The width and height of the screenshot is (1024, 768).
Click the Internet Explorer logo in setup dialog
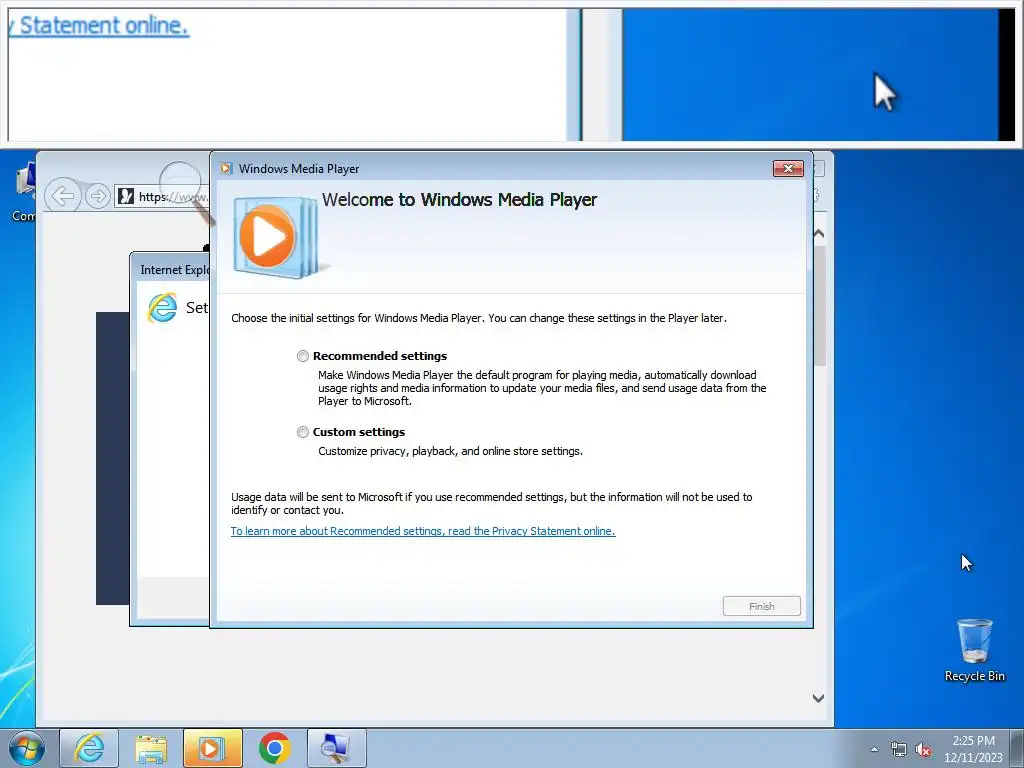(x=162, y=307)
